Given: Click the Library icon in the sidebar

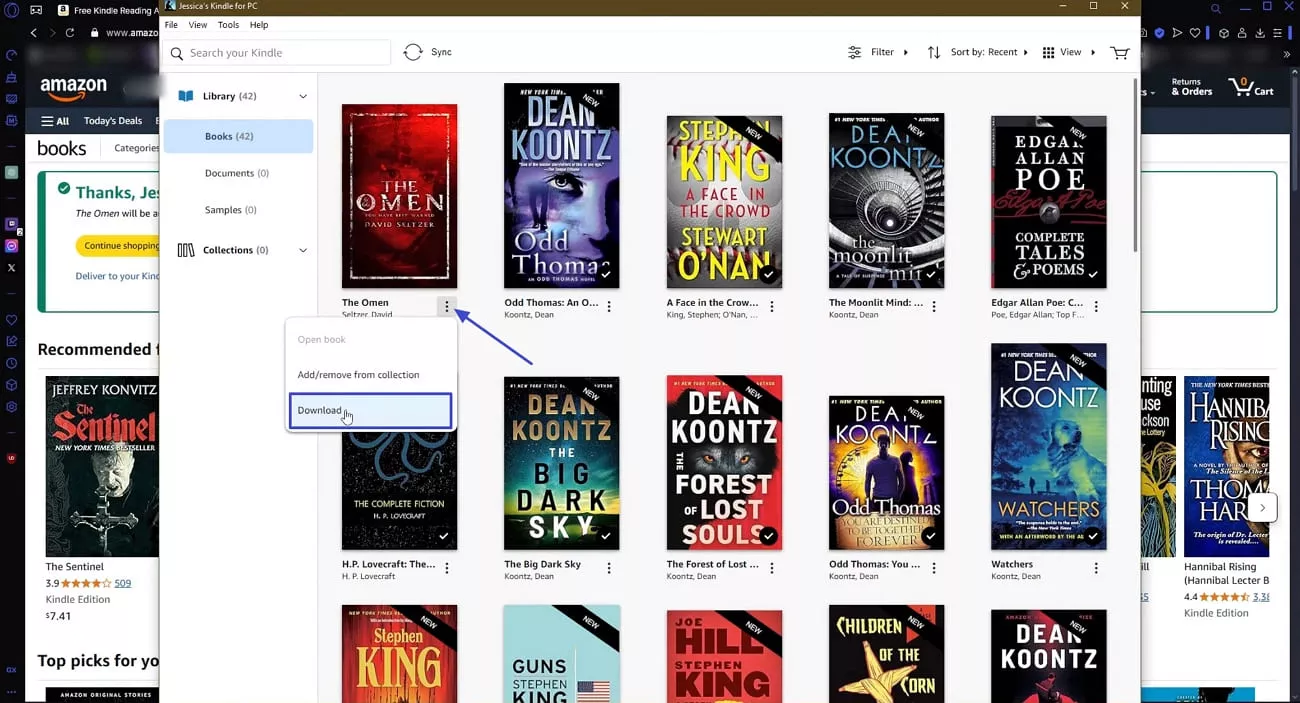Looking at the screenshot, I should coord(186,95).
